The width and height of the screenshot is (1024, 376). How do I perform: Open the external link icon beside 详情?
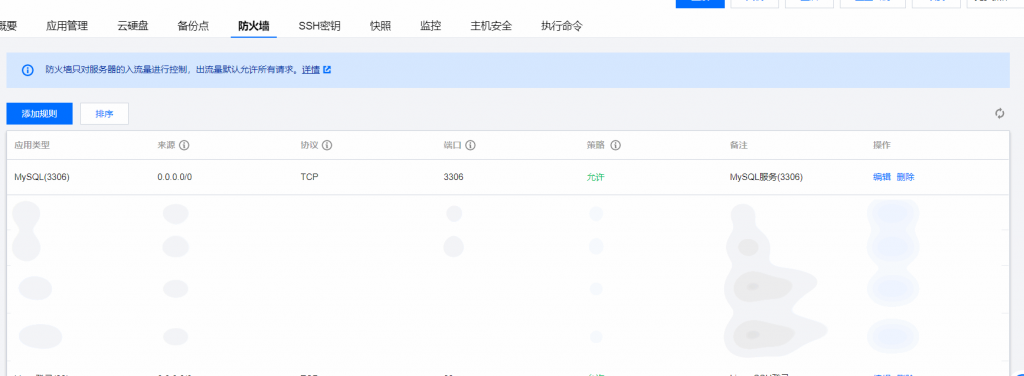point(327,69)
